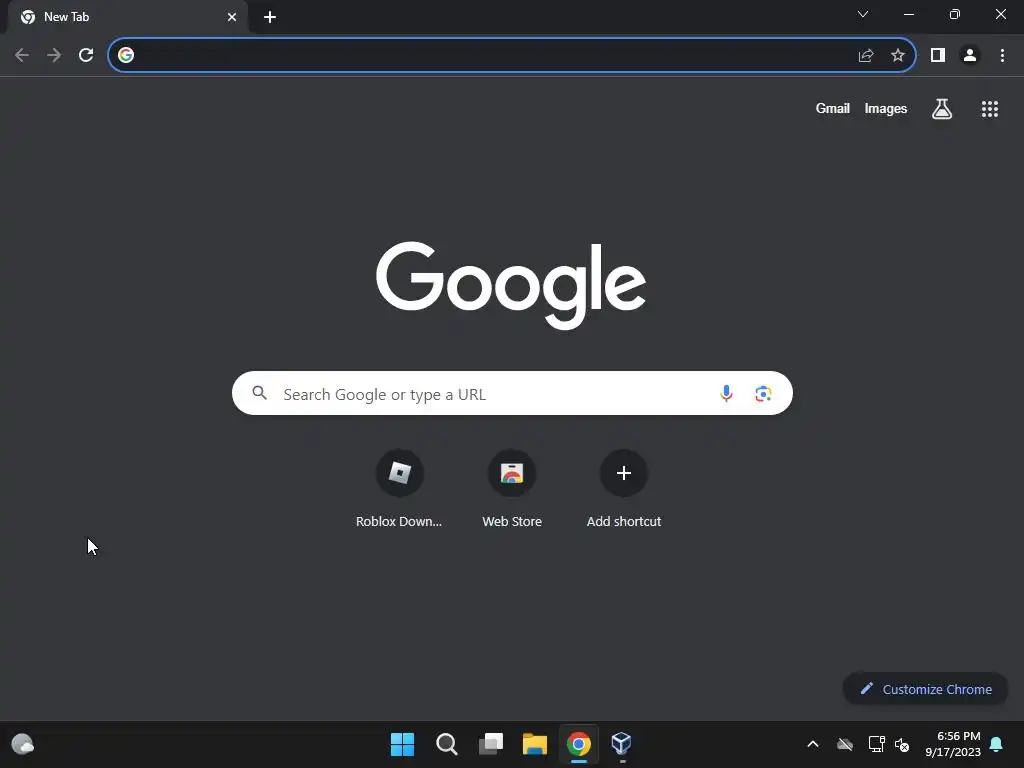The height and width of the screenshot is (768, 1024).
Task: Open the Roblox Download shortcut
Action: (x=399, y=488)
